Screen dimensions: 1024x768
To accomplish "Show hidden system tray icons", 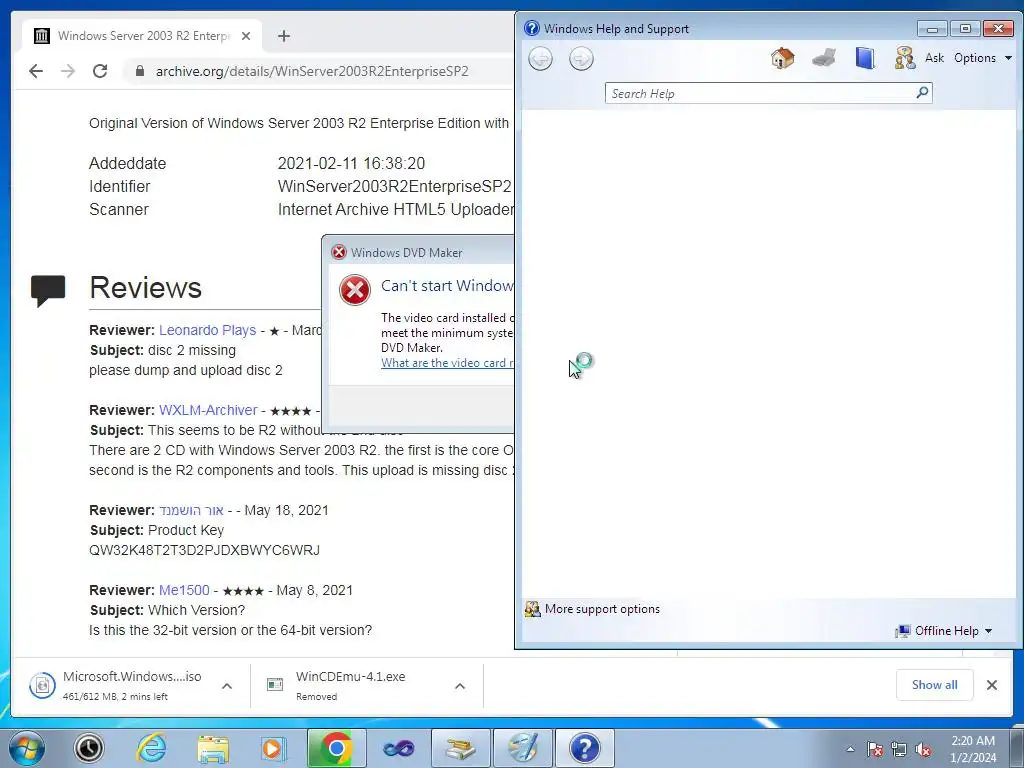I will 850,749.
